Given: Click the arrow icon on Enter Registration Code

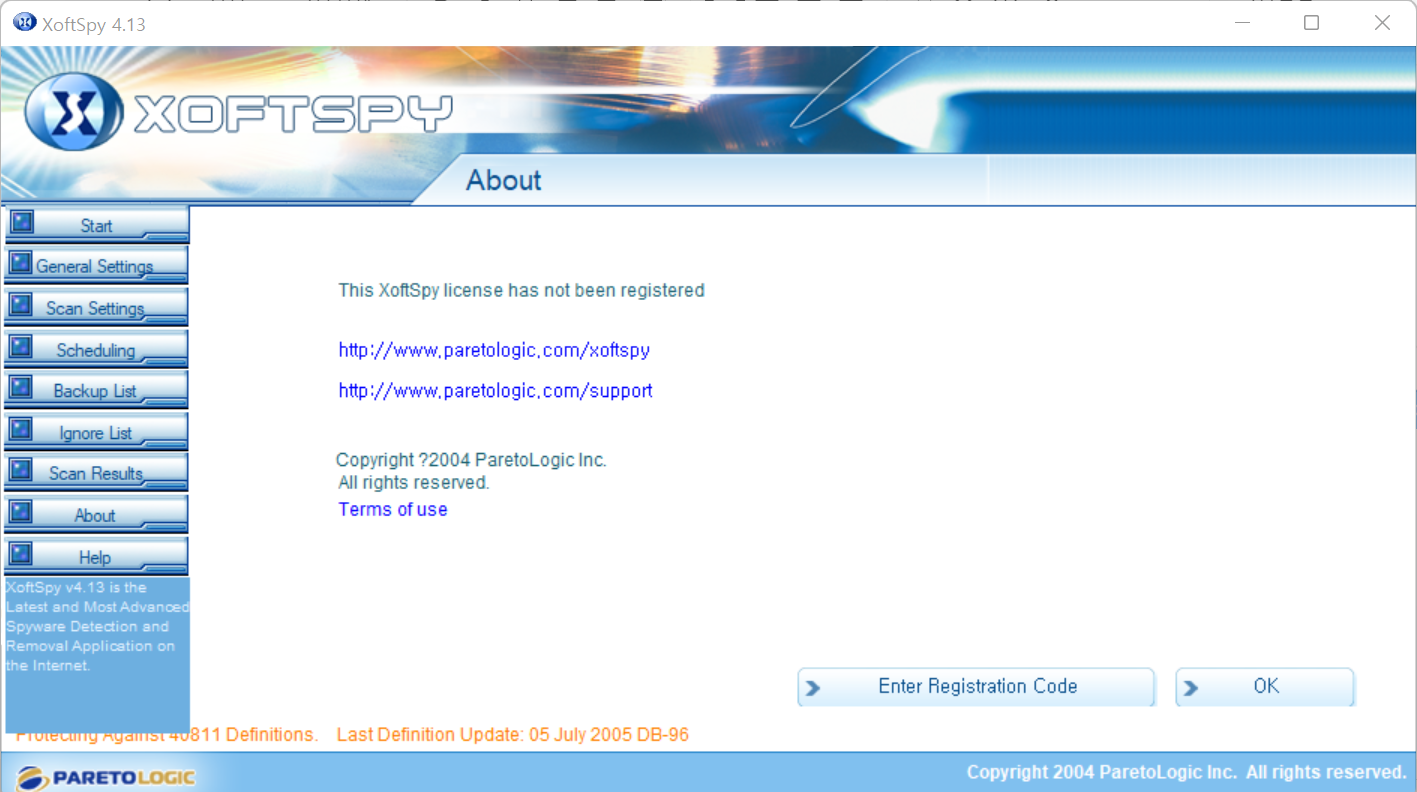Looking at the screenshot, I should point(813,688).
